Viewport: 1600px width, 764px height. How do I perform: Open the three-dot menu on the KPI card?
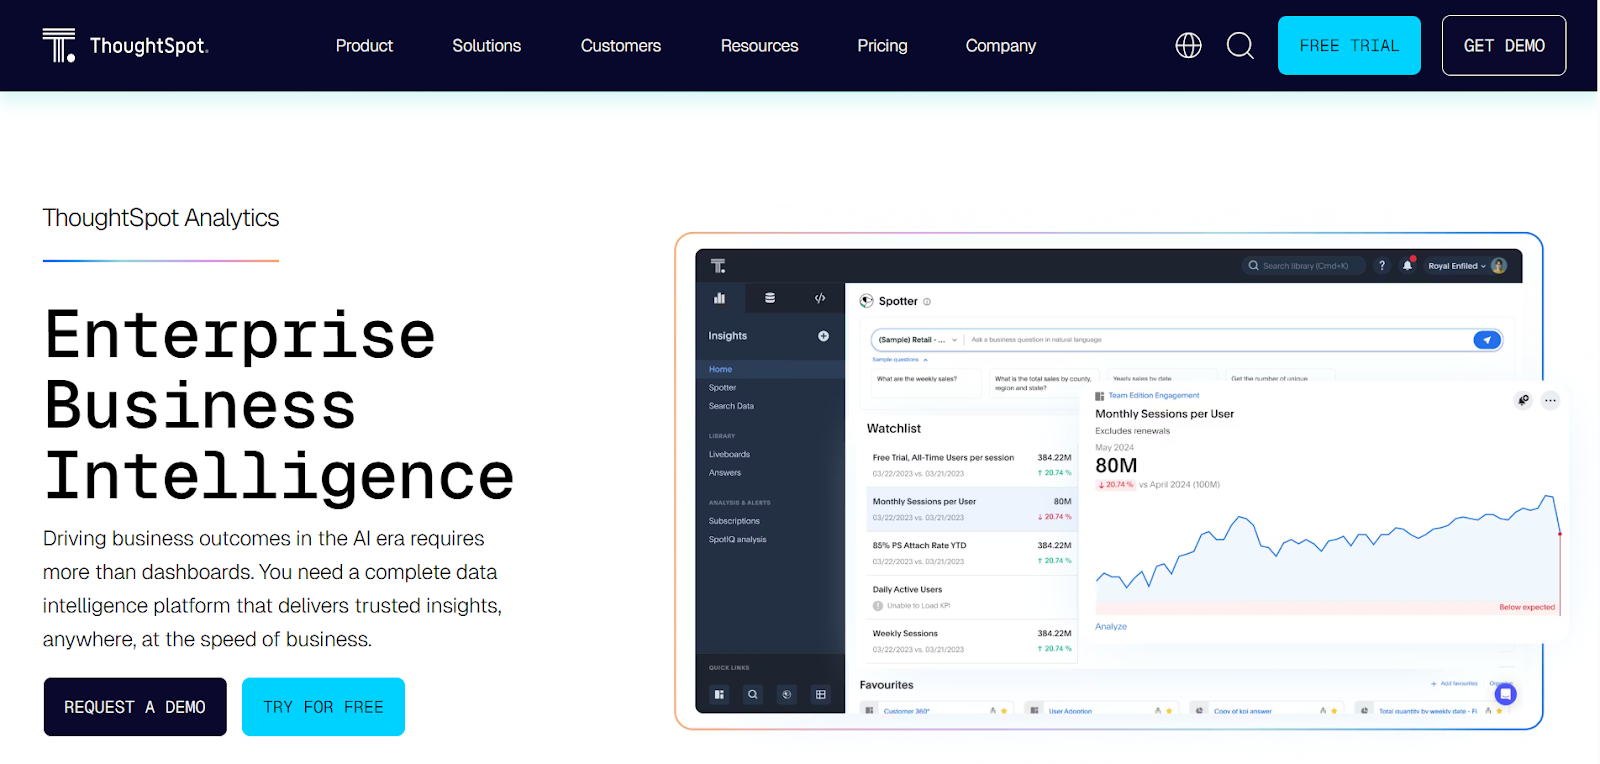pos(1550,400)
